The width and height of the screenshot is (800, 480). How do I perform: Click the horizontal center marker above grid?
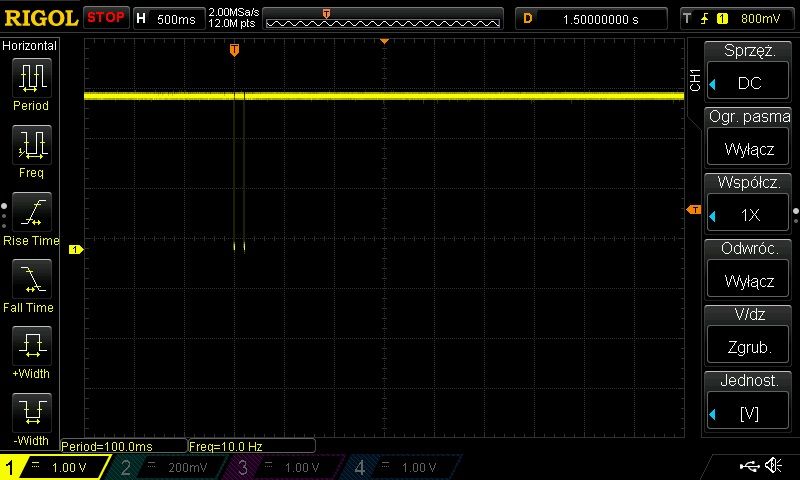point(385,41)
